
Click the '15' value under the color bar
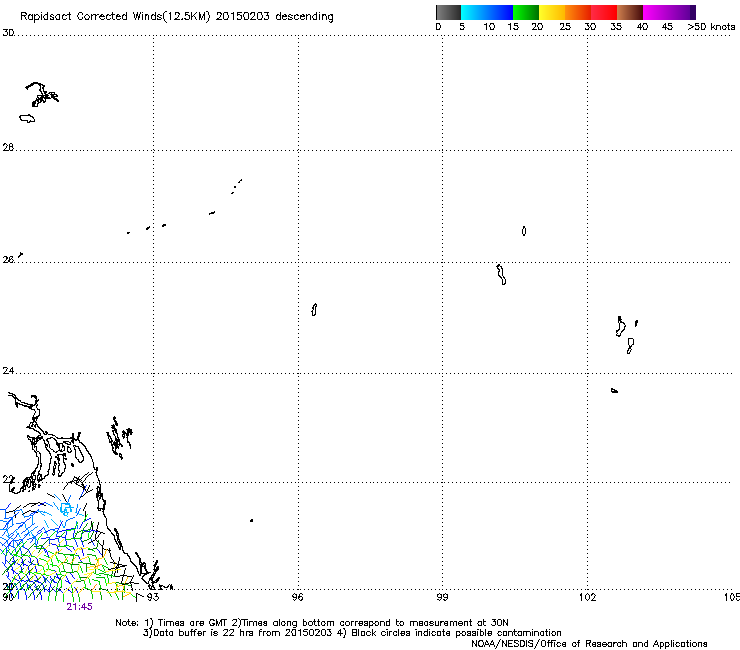[x=513, y=27]
